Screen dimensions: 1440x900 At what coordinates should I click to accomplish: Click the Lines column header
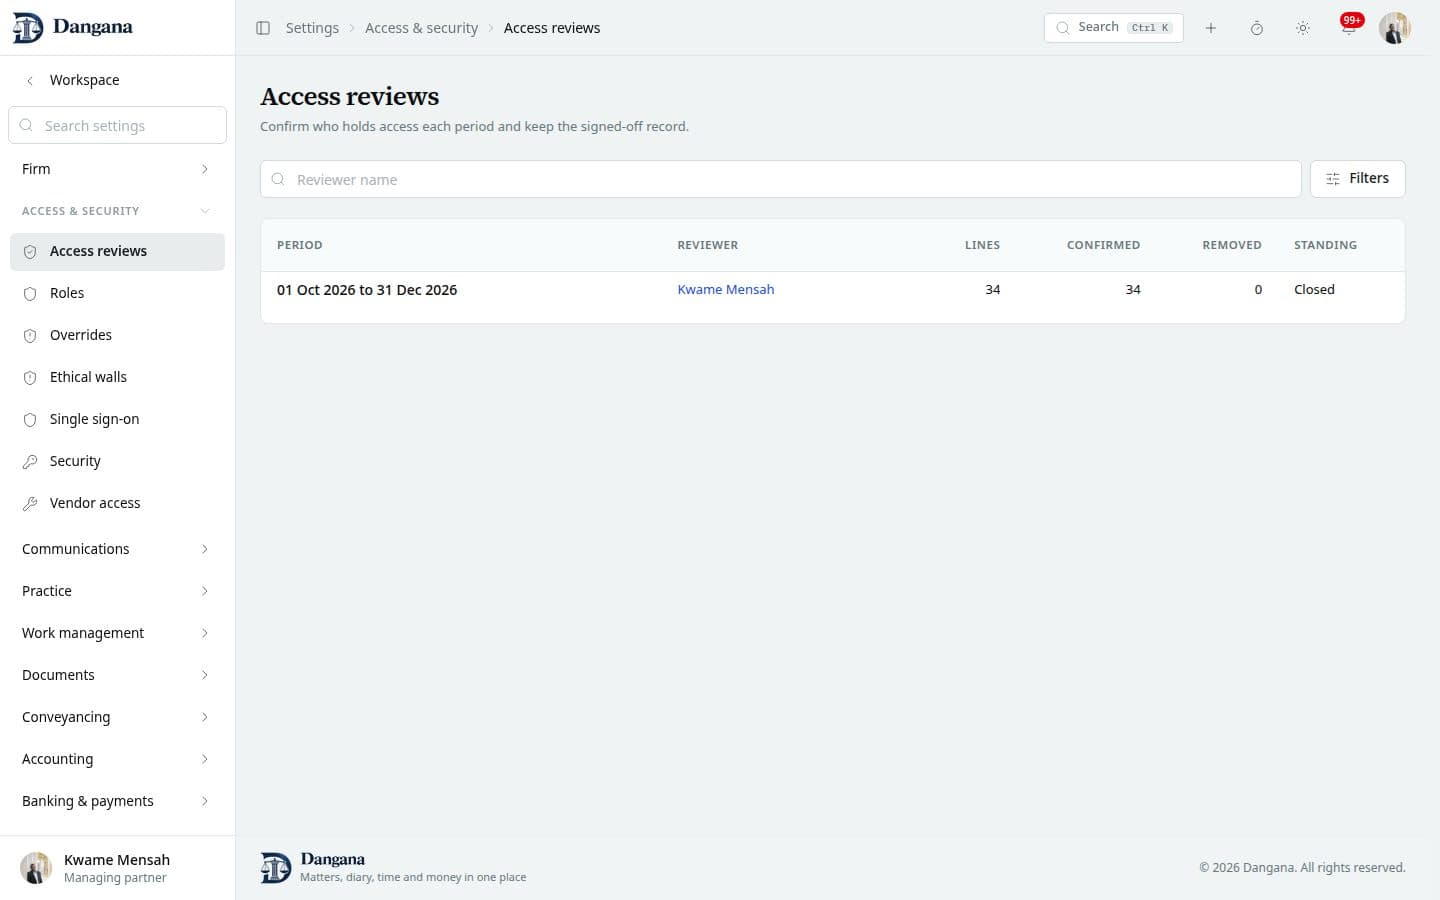coord(982,245)
